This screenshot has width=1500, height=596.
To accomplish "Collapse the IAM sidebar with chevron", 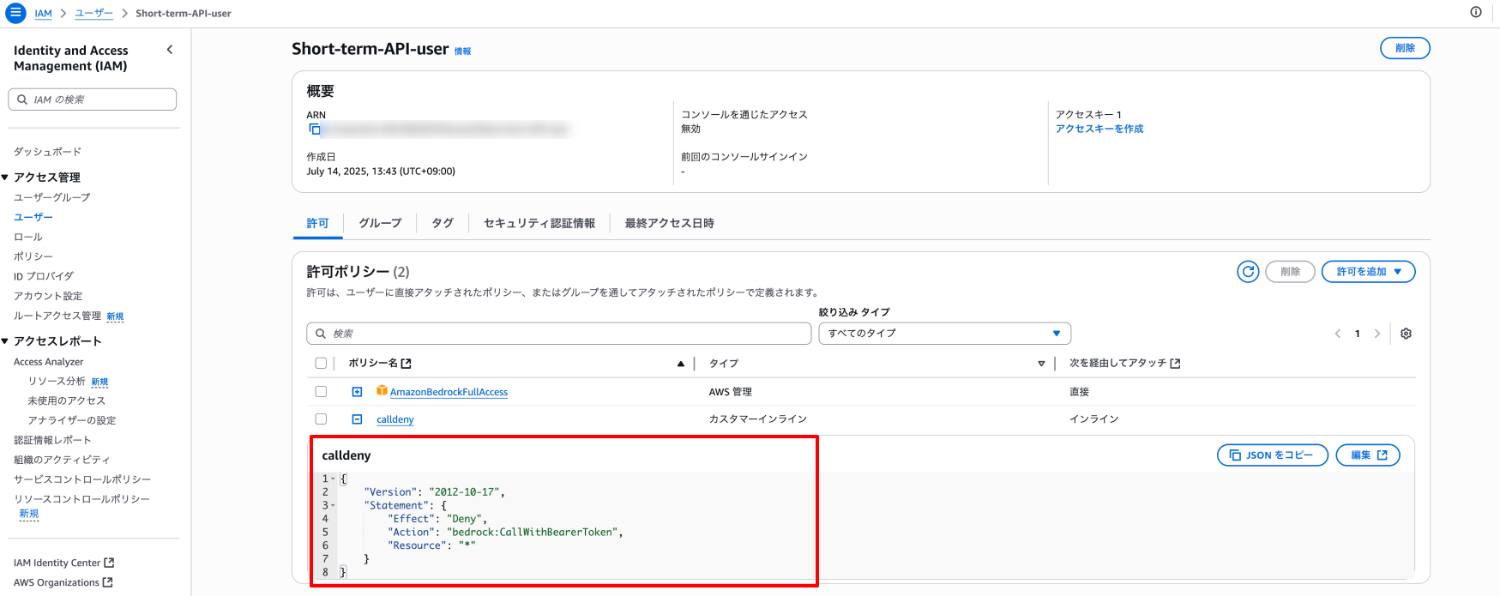I will (169, 50).
